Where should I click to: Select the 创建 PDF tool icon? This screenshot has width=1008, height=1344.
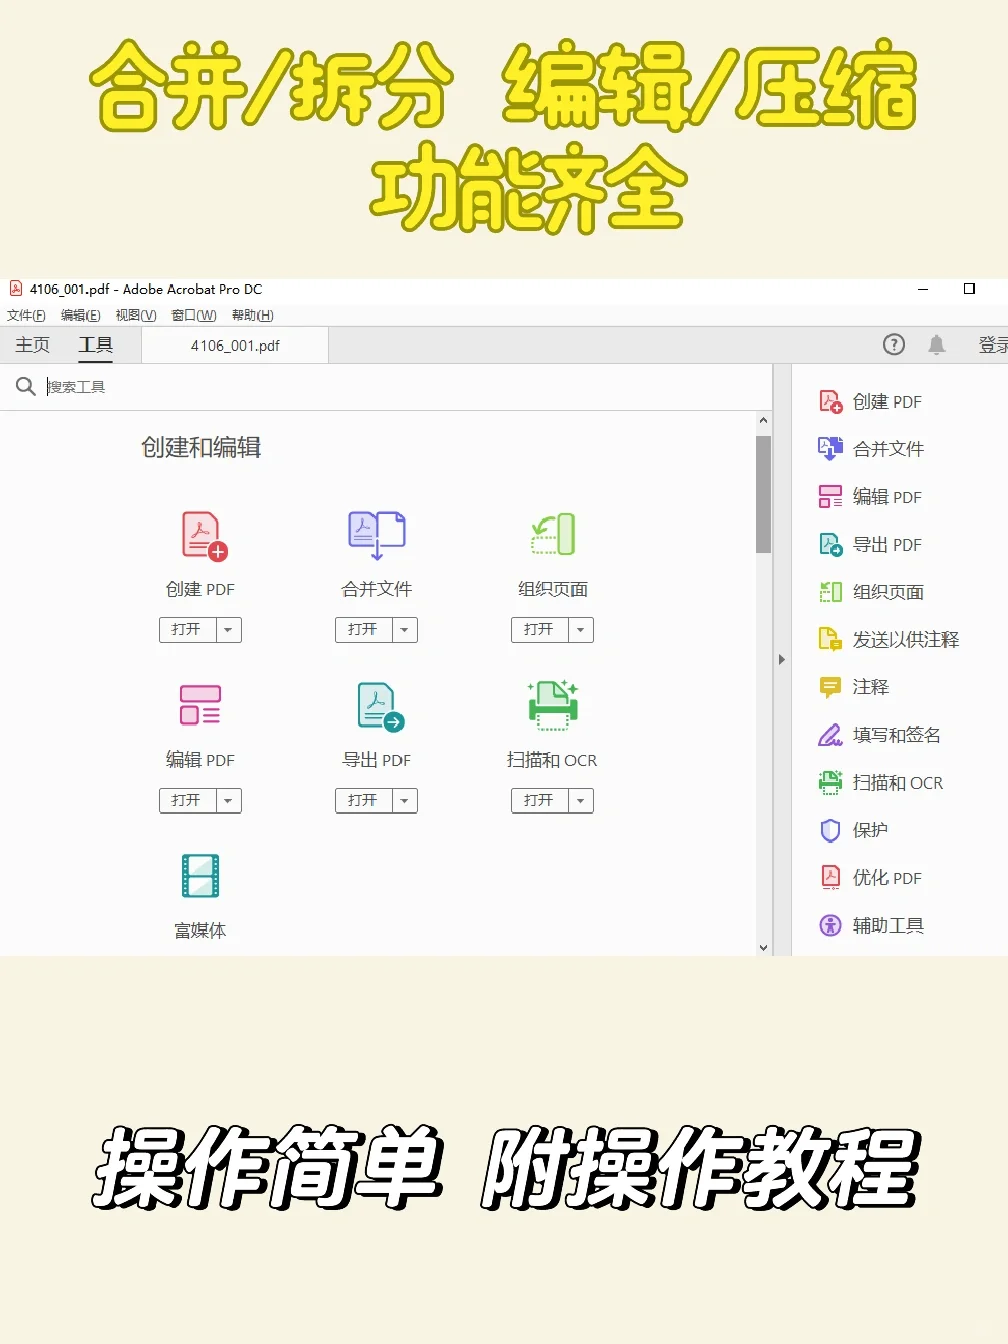[200, 534]
